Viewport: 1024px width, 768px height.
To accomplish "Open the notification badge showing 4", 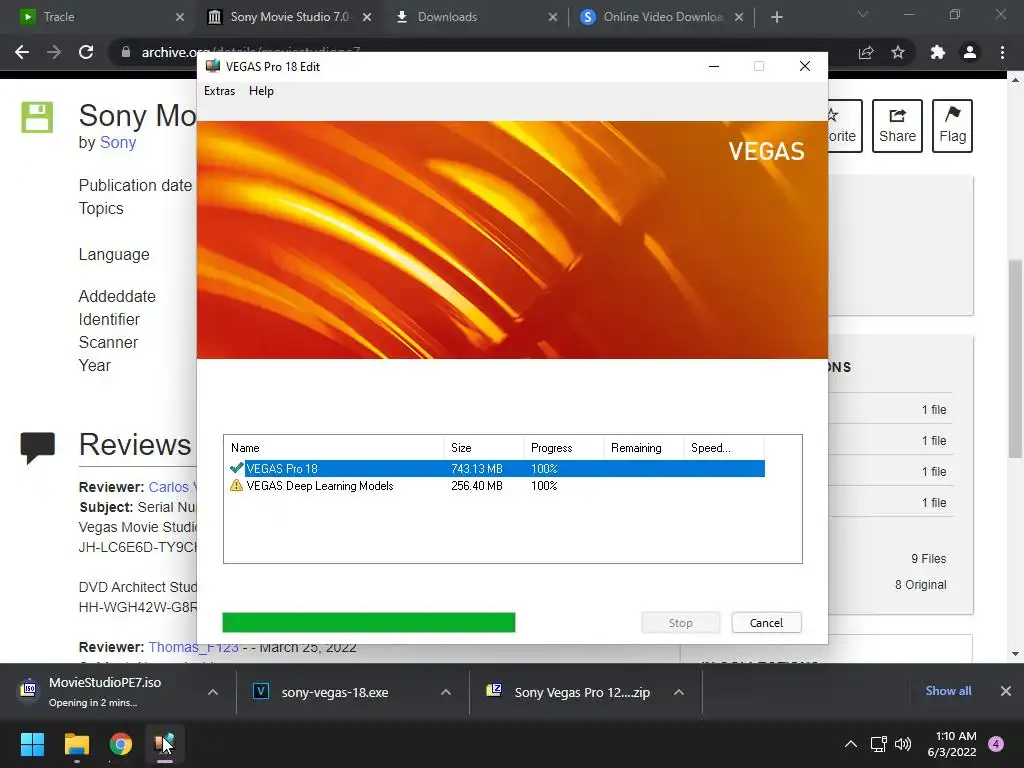I will click(996, 744).
